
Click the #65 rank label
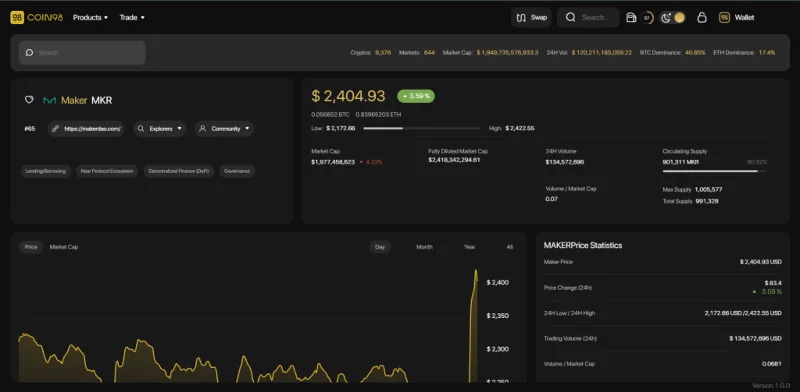coord(30,129)
